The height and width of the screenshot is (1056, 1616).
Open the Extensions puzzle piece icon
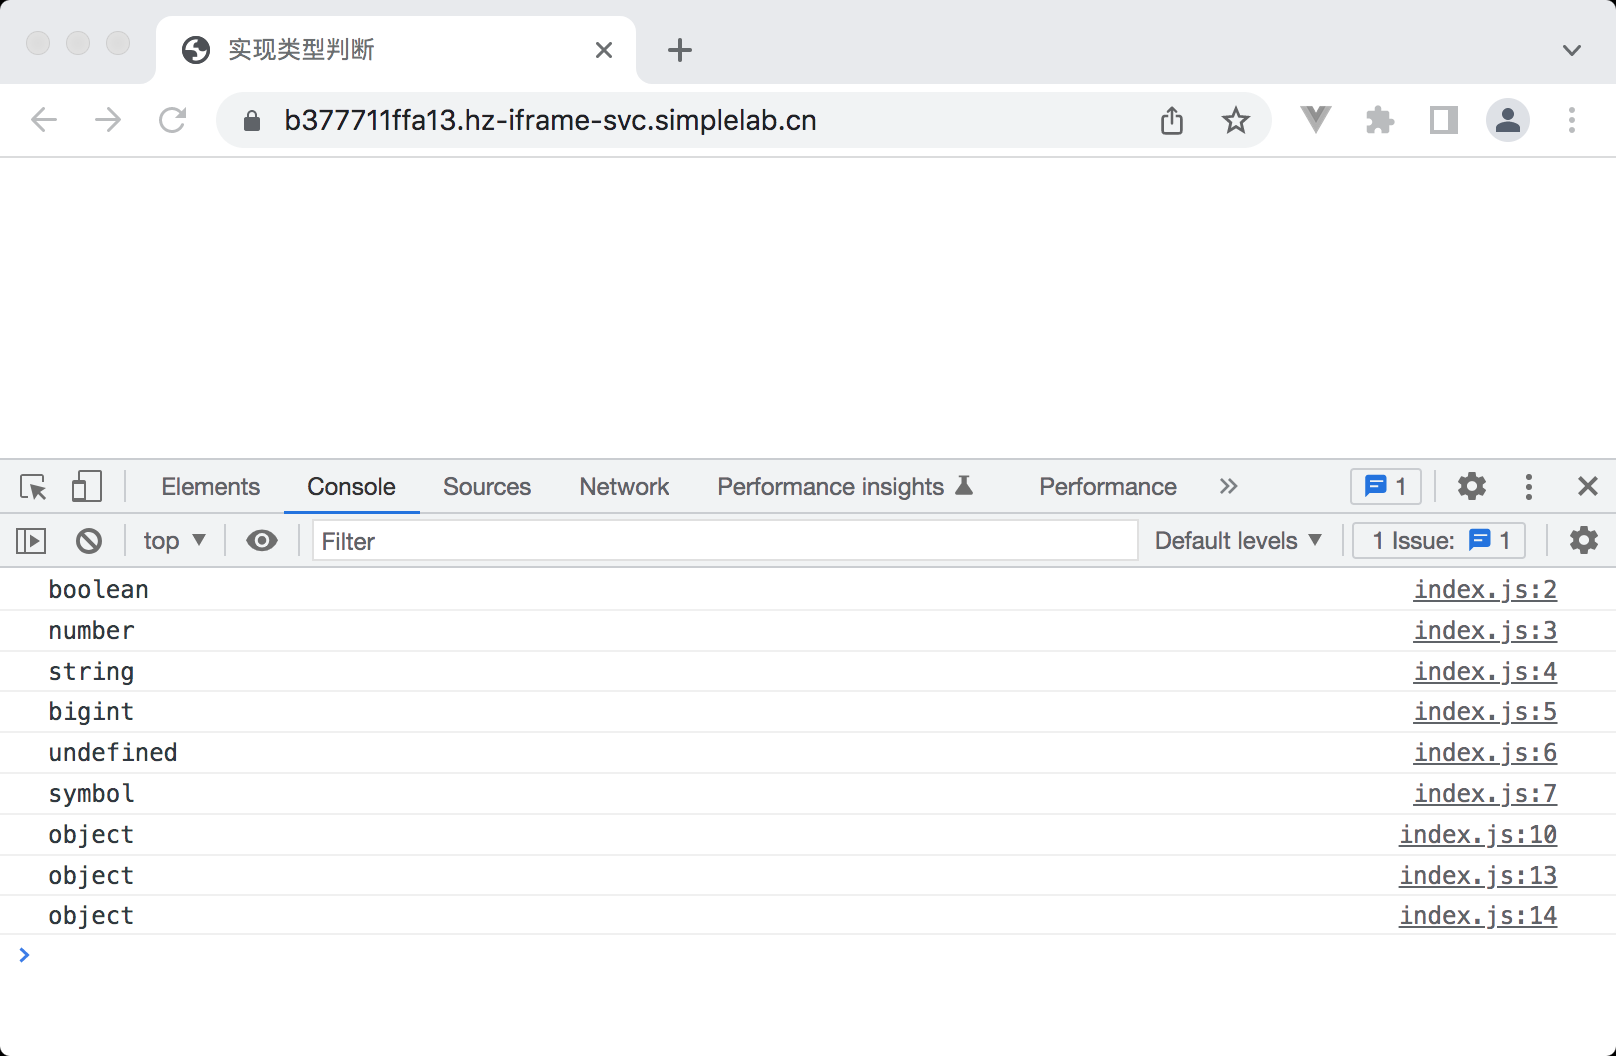(1380, 121)
